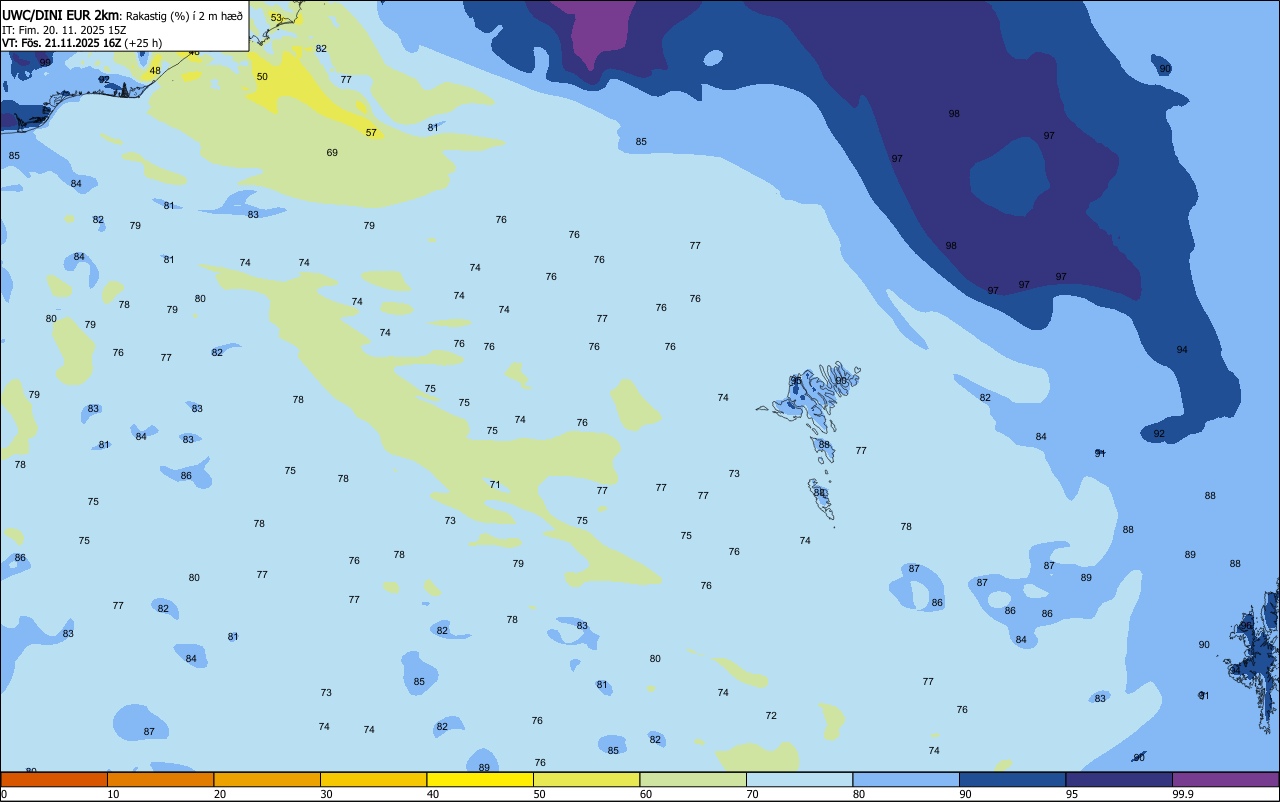The image size is (1280, 802).
Task: Click the light green 60–70 legend swatch
Action: [x=693, y=779]
